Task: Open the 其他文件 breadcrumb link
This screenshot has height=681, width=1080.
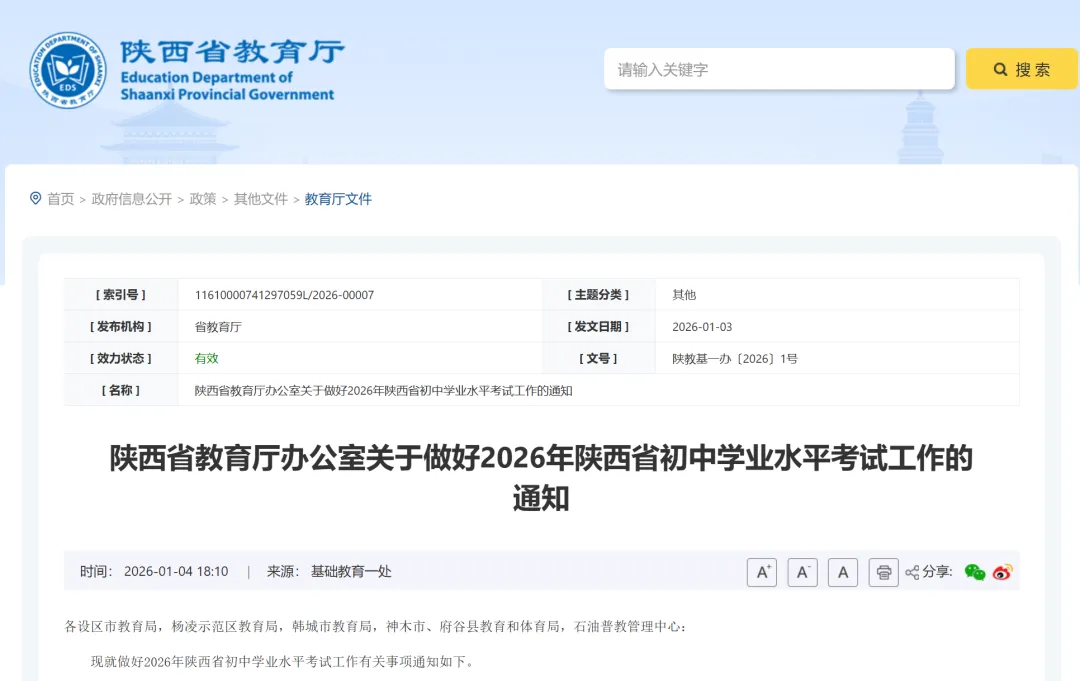Action: point(260,198)
